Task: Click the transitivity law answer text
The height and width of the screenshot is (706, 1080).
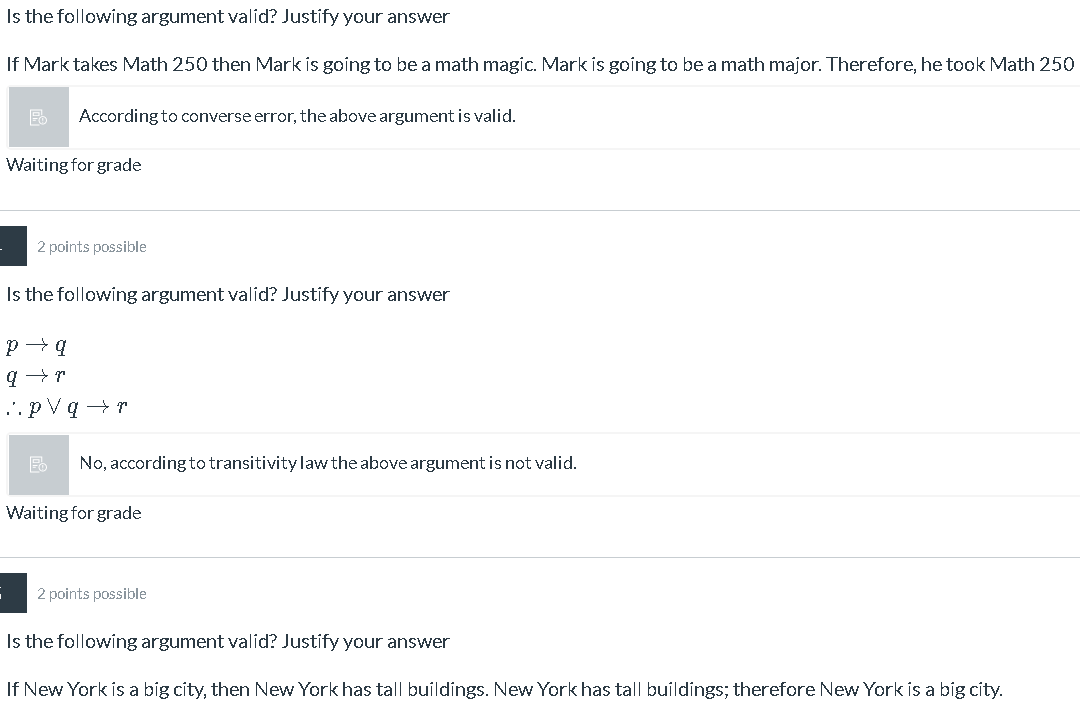Action: click(x=328, y=462)
